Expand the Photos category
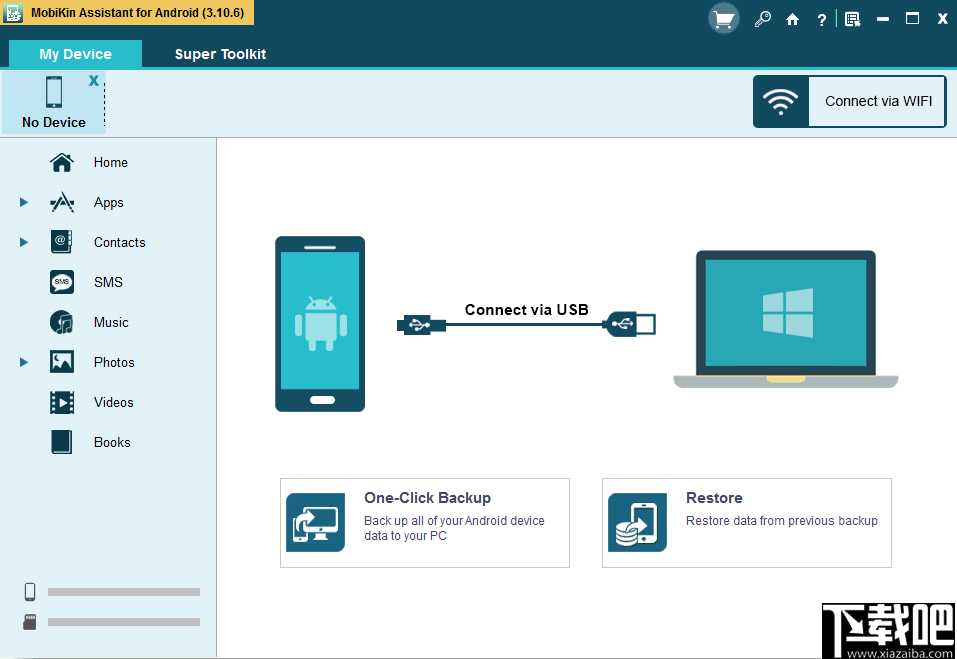The image size is (957, 659). coord(23,362)
